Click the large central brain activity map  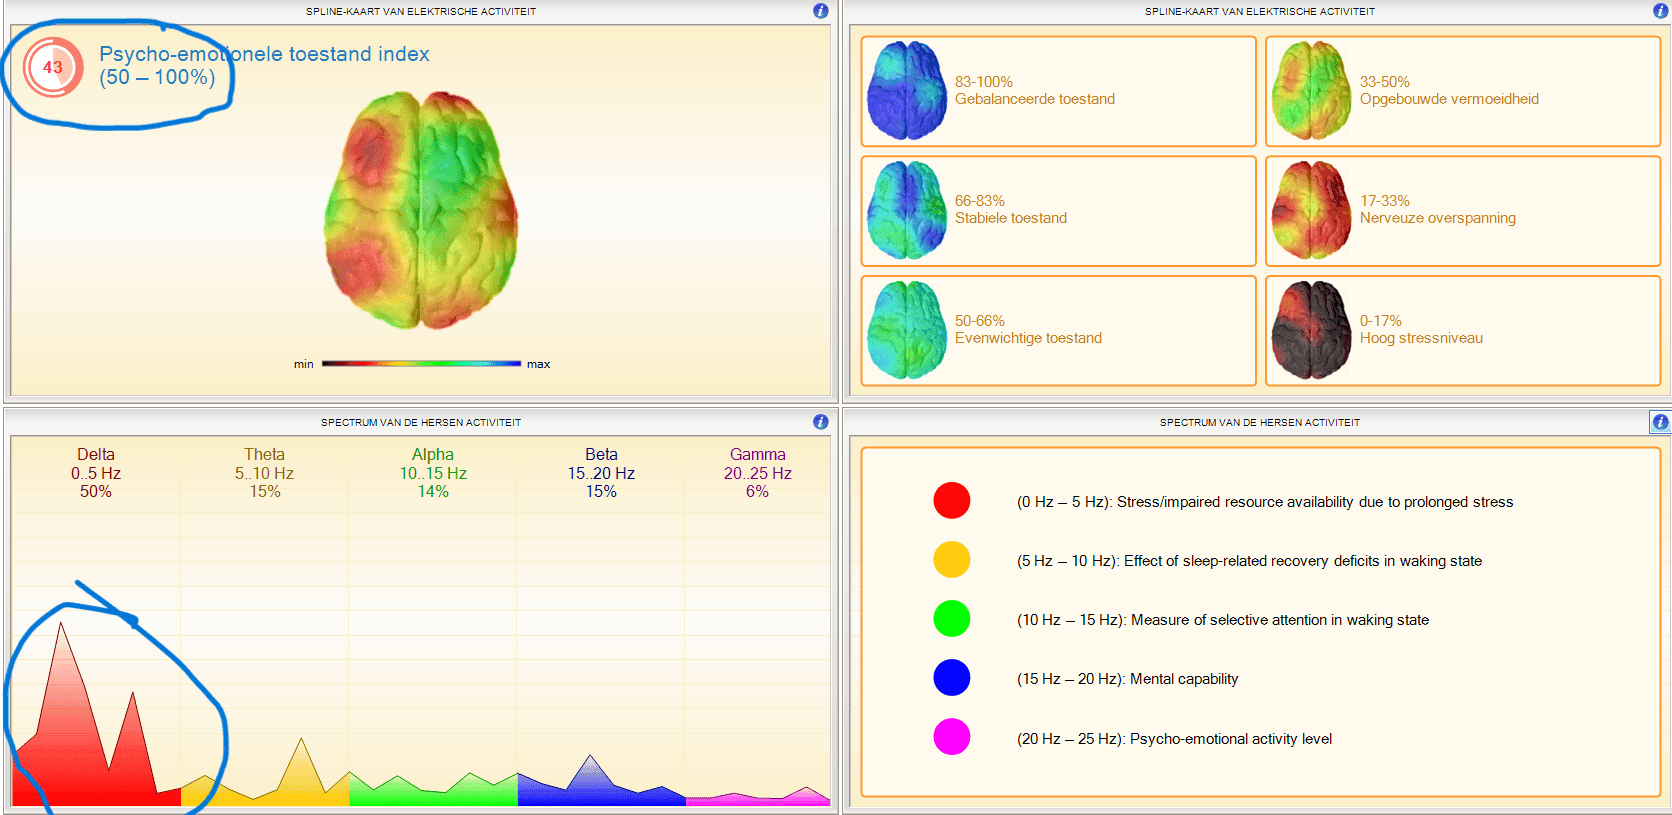(x=421, y=210)
